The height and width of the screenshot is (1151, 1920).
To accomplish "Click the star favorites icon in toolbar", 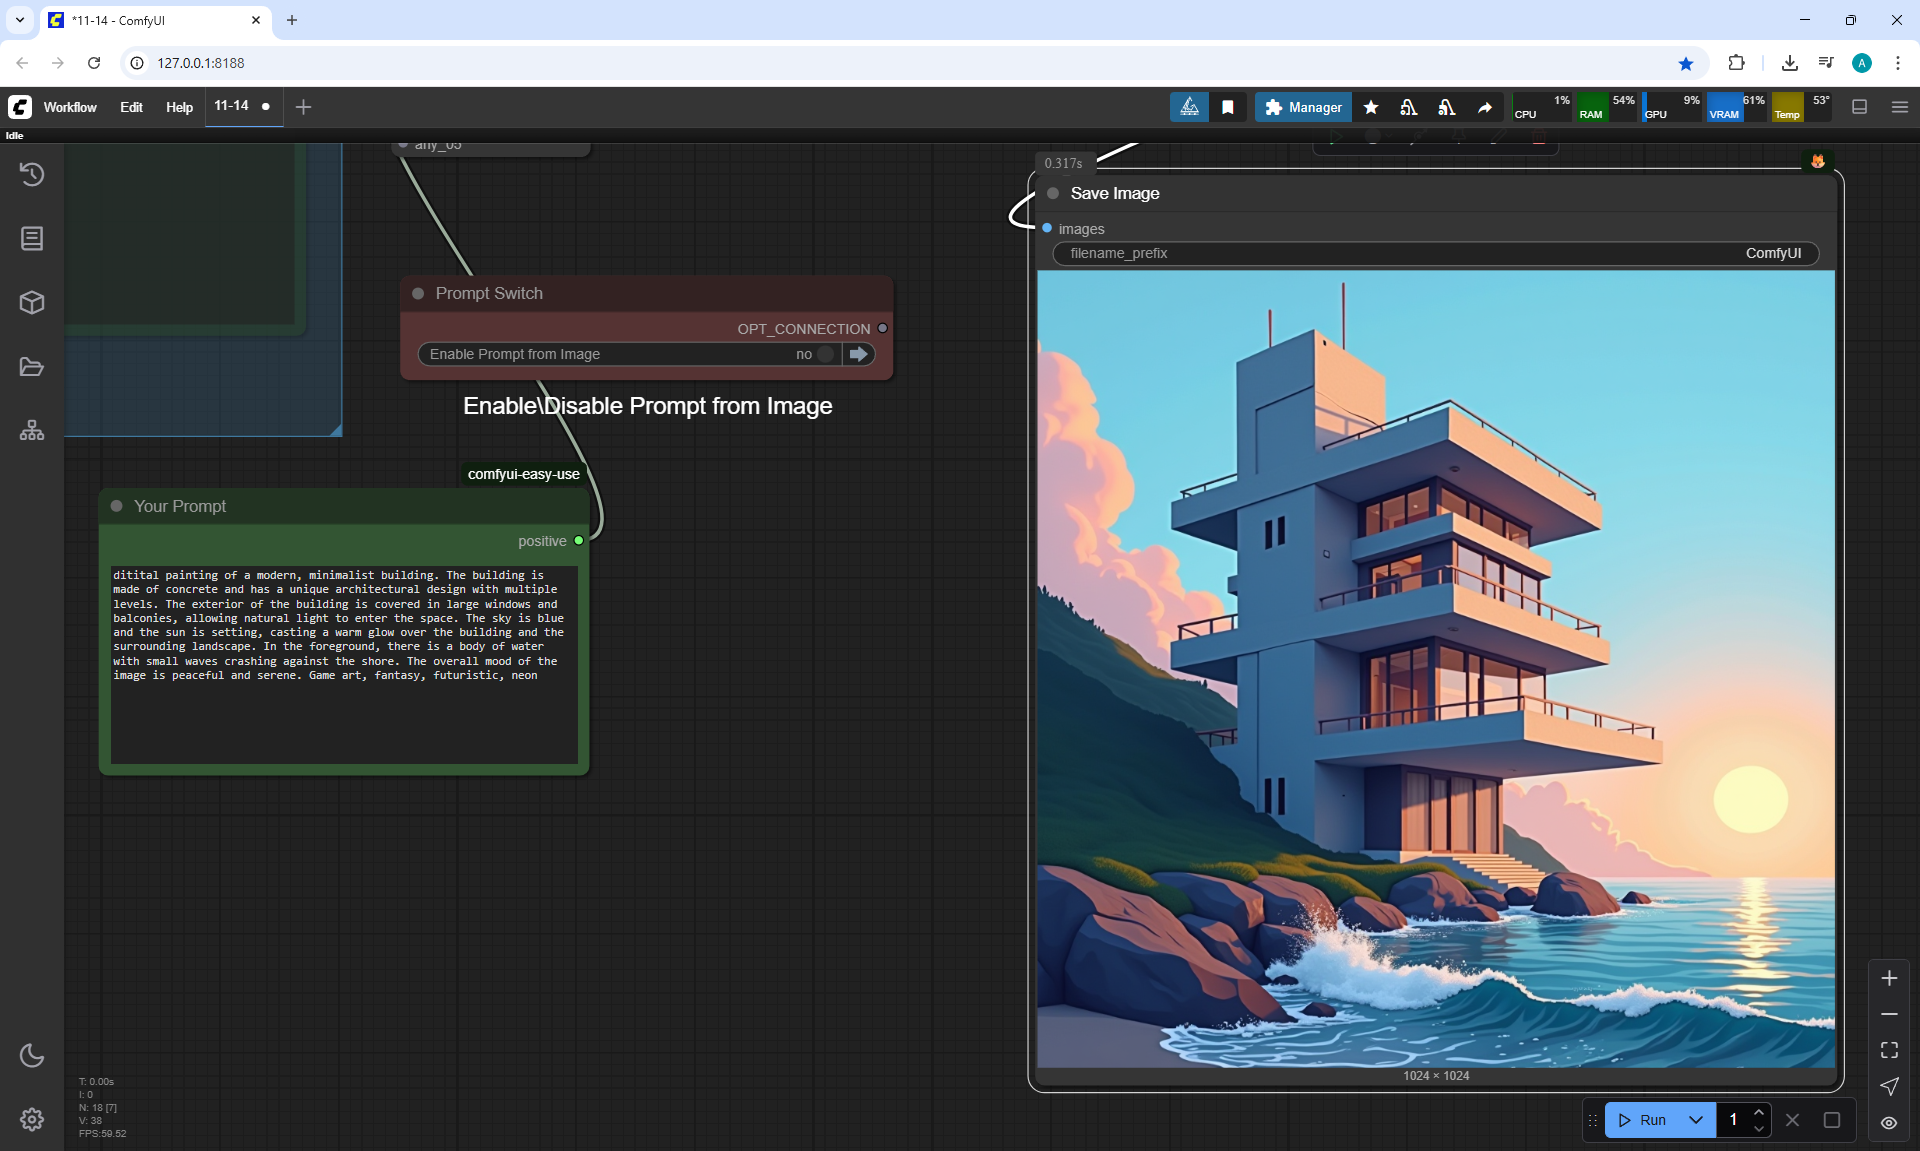I will pyautogui.click(x=1371, y=107).
